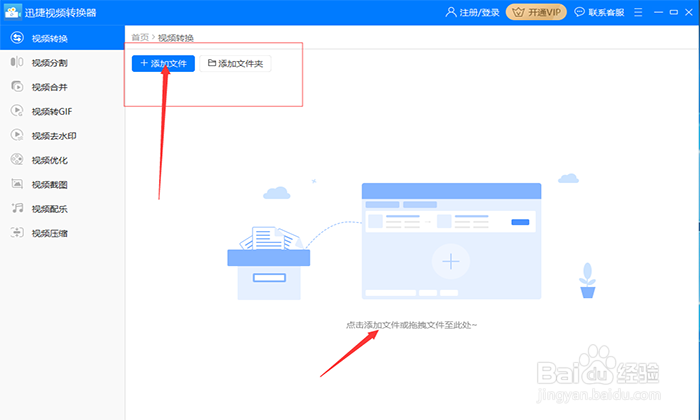Viewport: 700px width, 420px height.
Task: Click the VIP crown icon
Action: [x=518, y=12]
